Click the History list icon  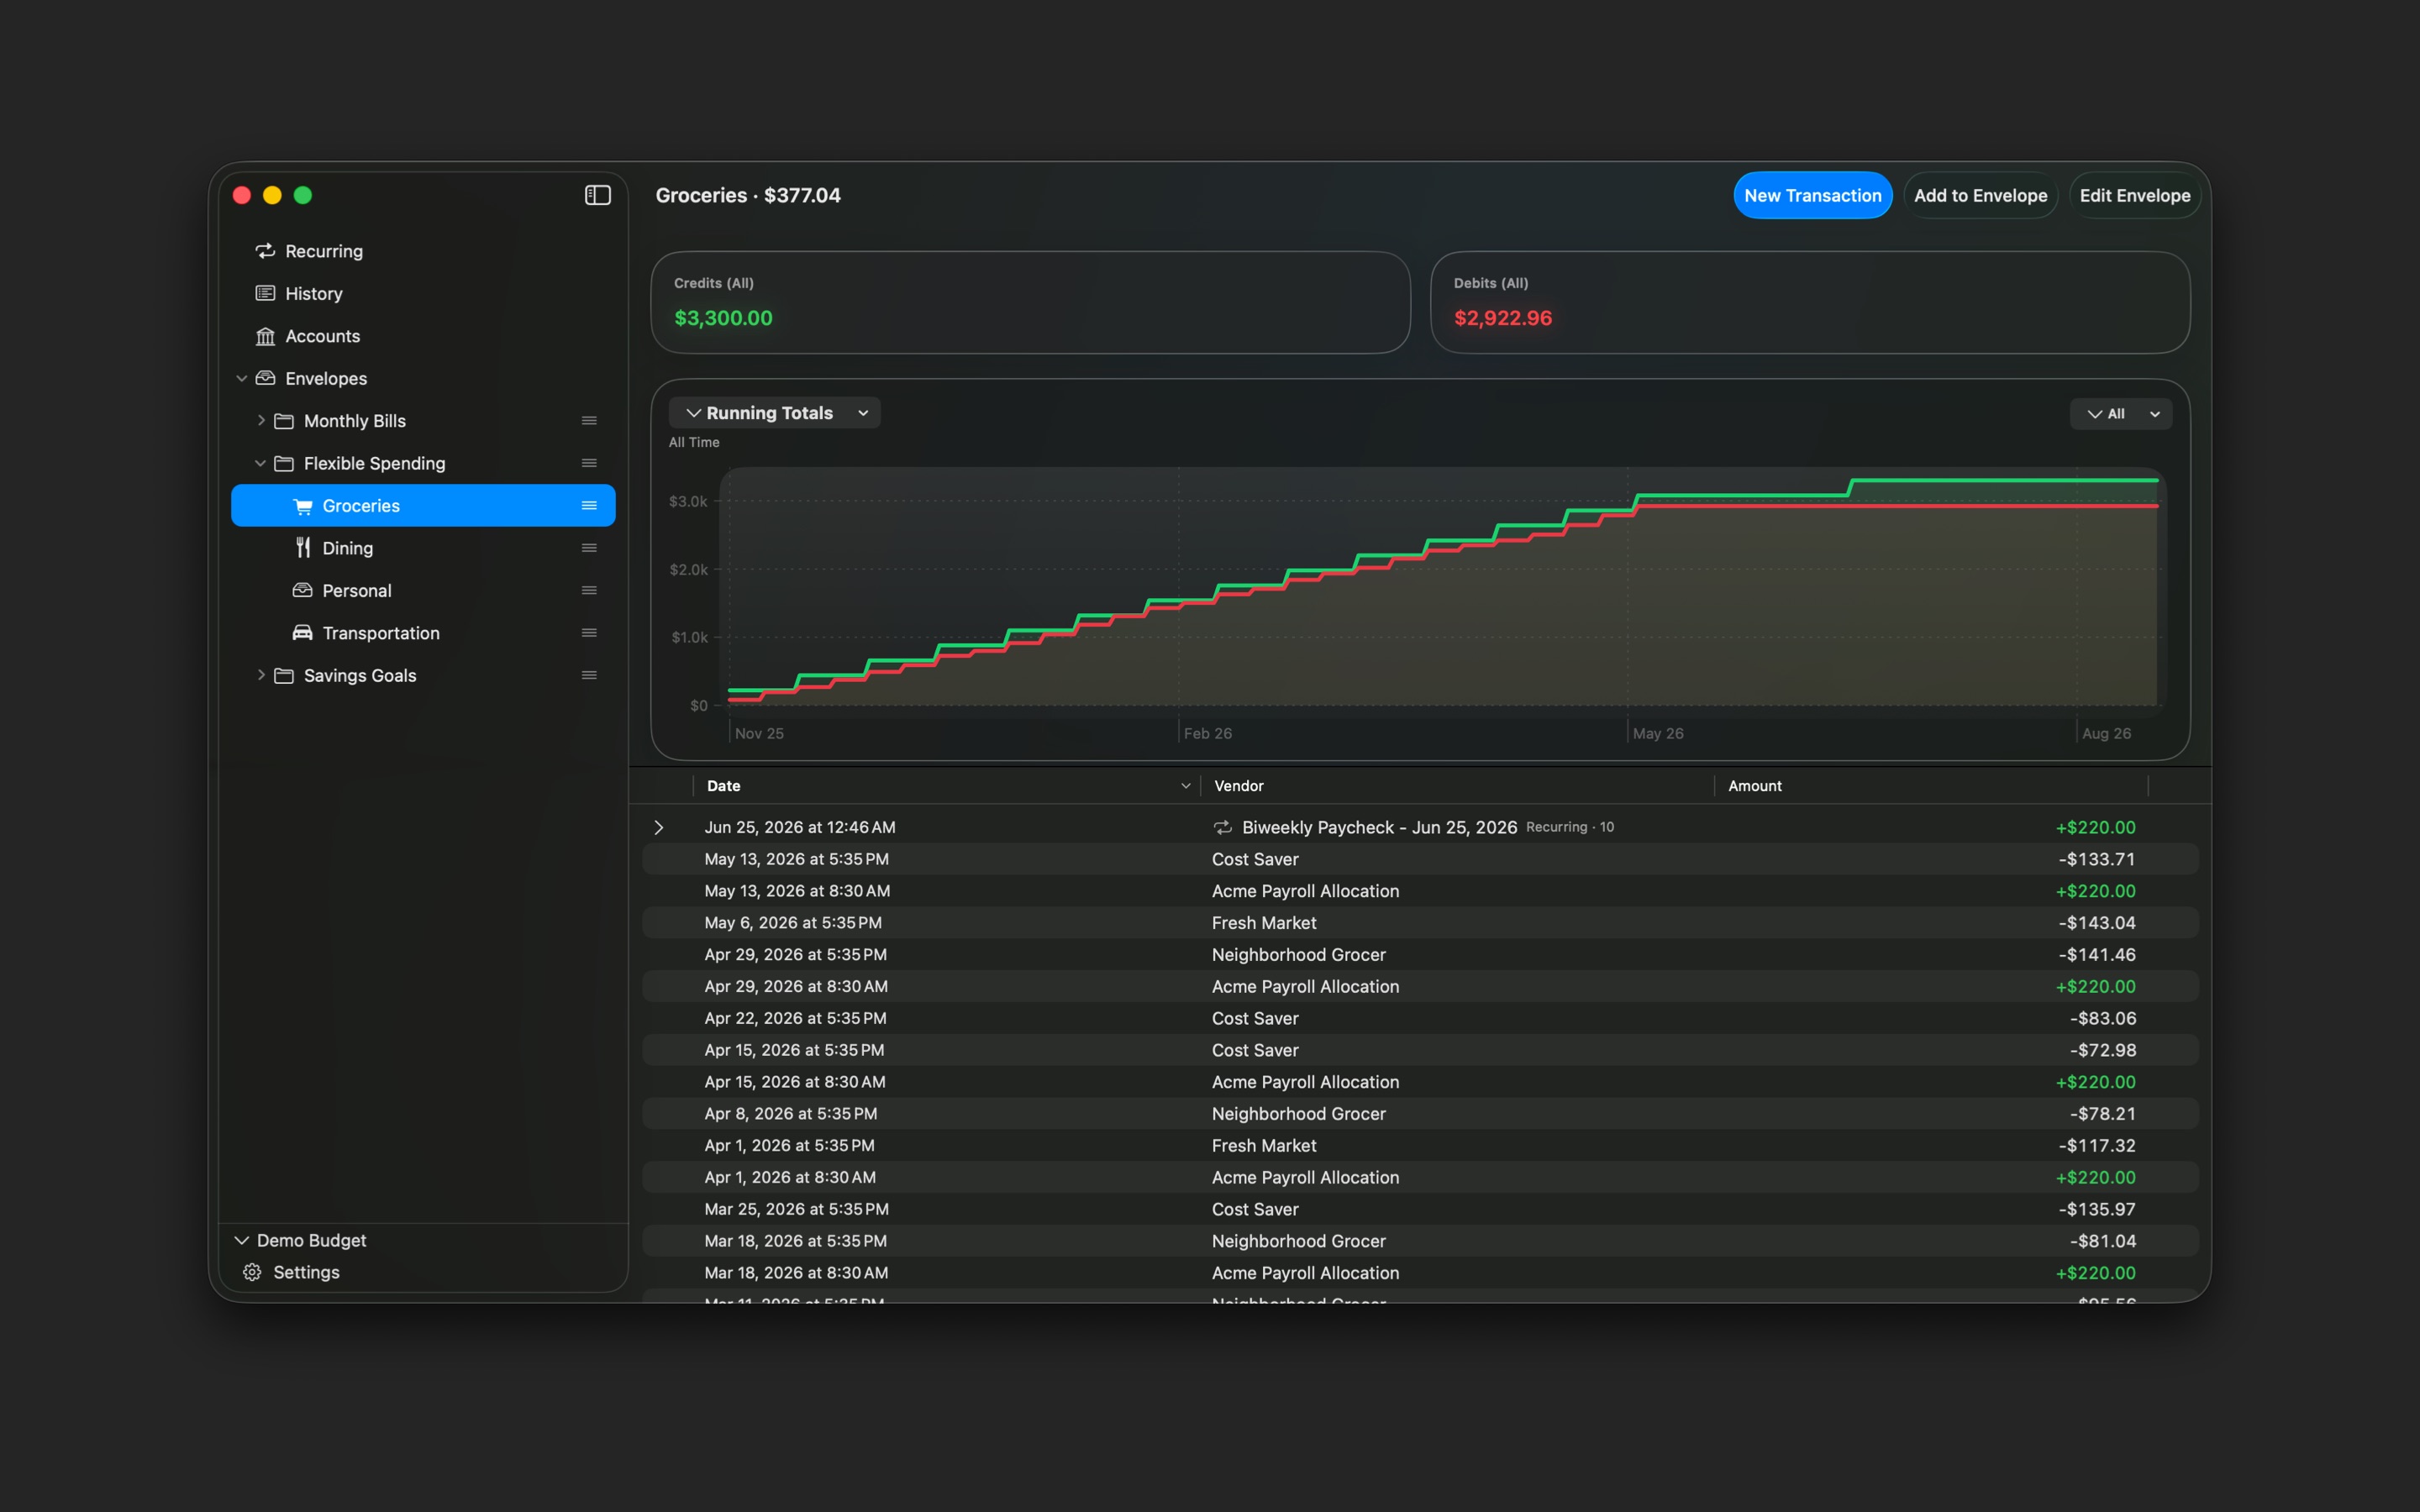click(265, 293)
